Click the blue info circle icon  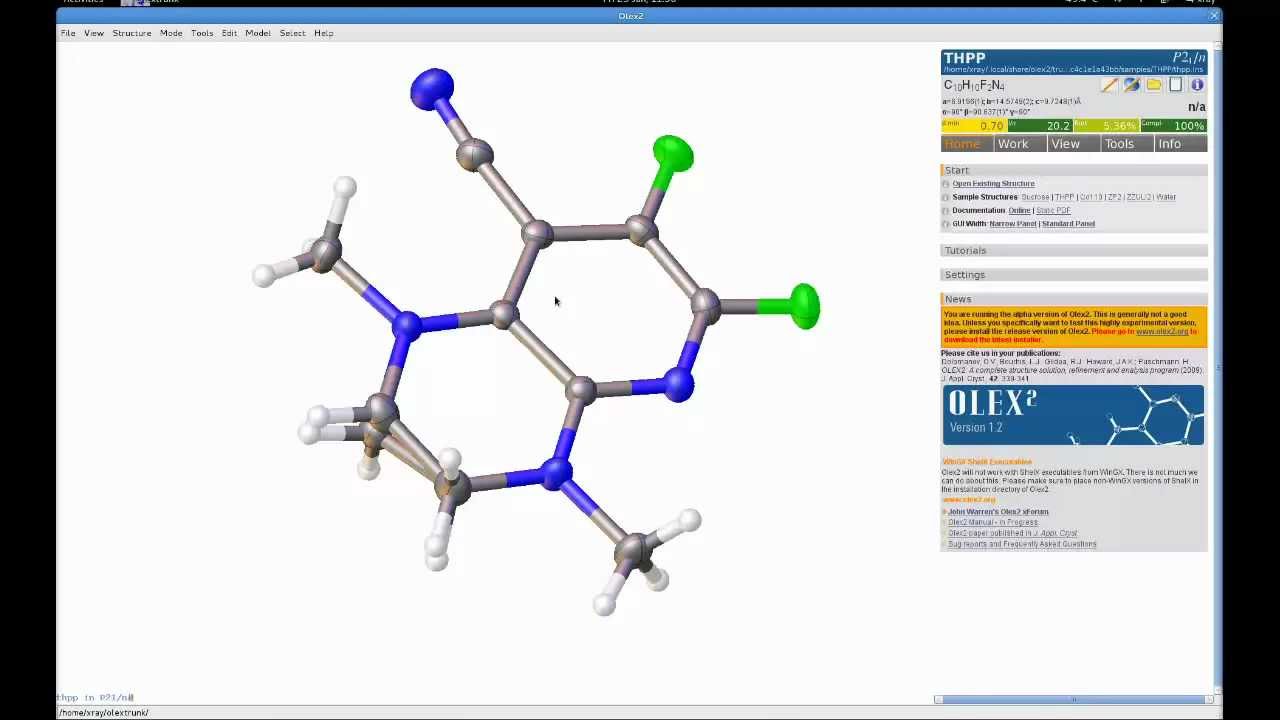pos(1197,85)
